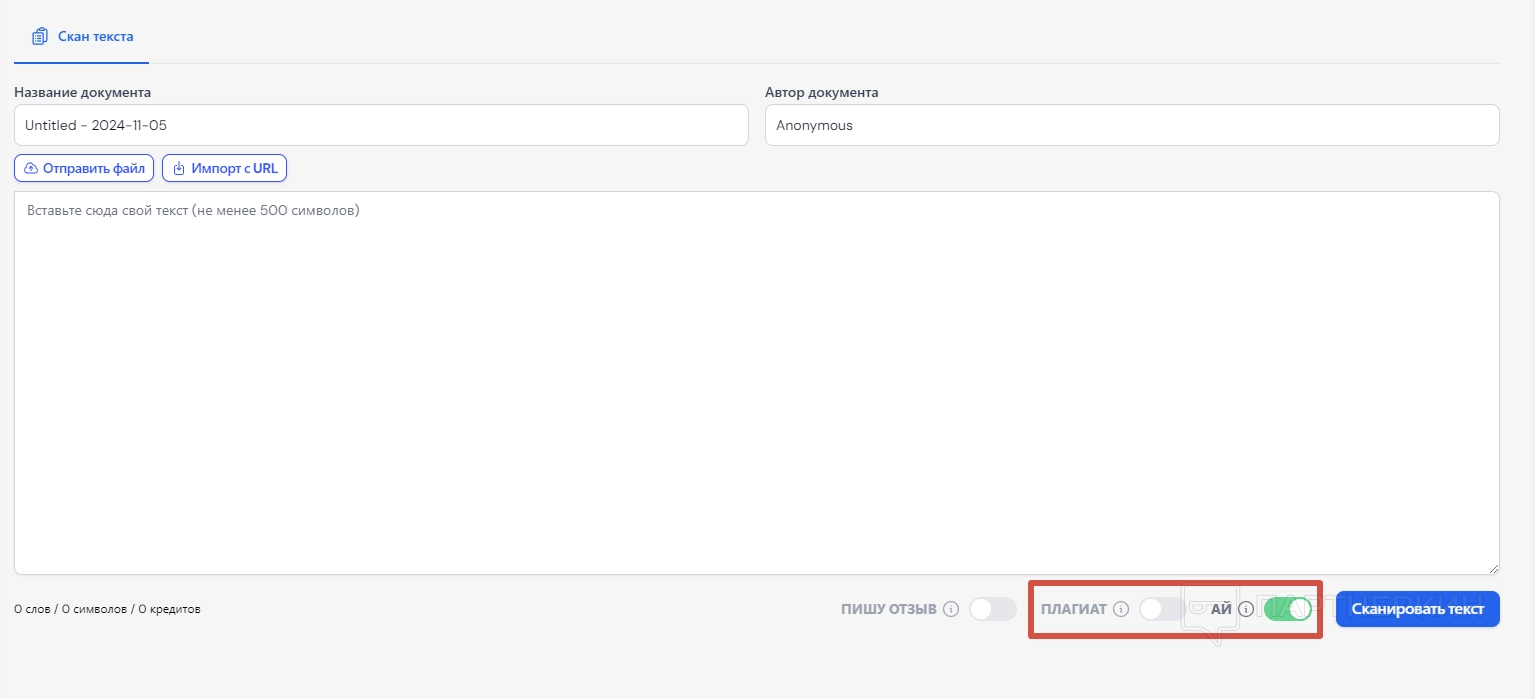1535x699 pixels.
Task: Click the download icon in Импорт с URL
Action: (179, 169)
